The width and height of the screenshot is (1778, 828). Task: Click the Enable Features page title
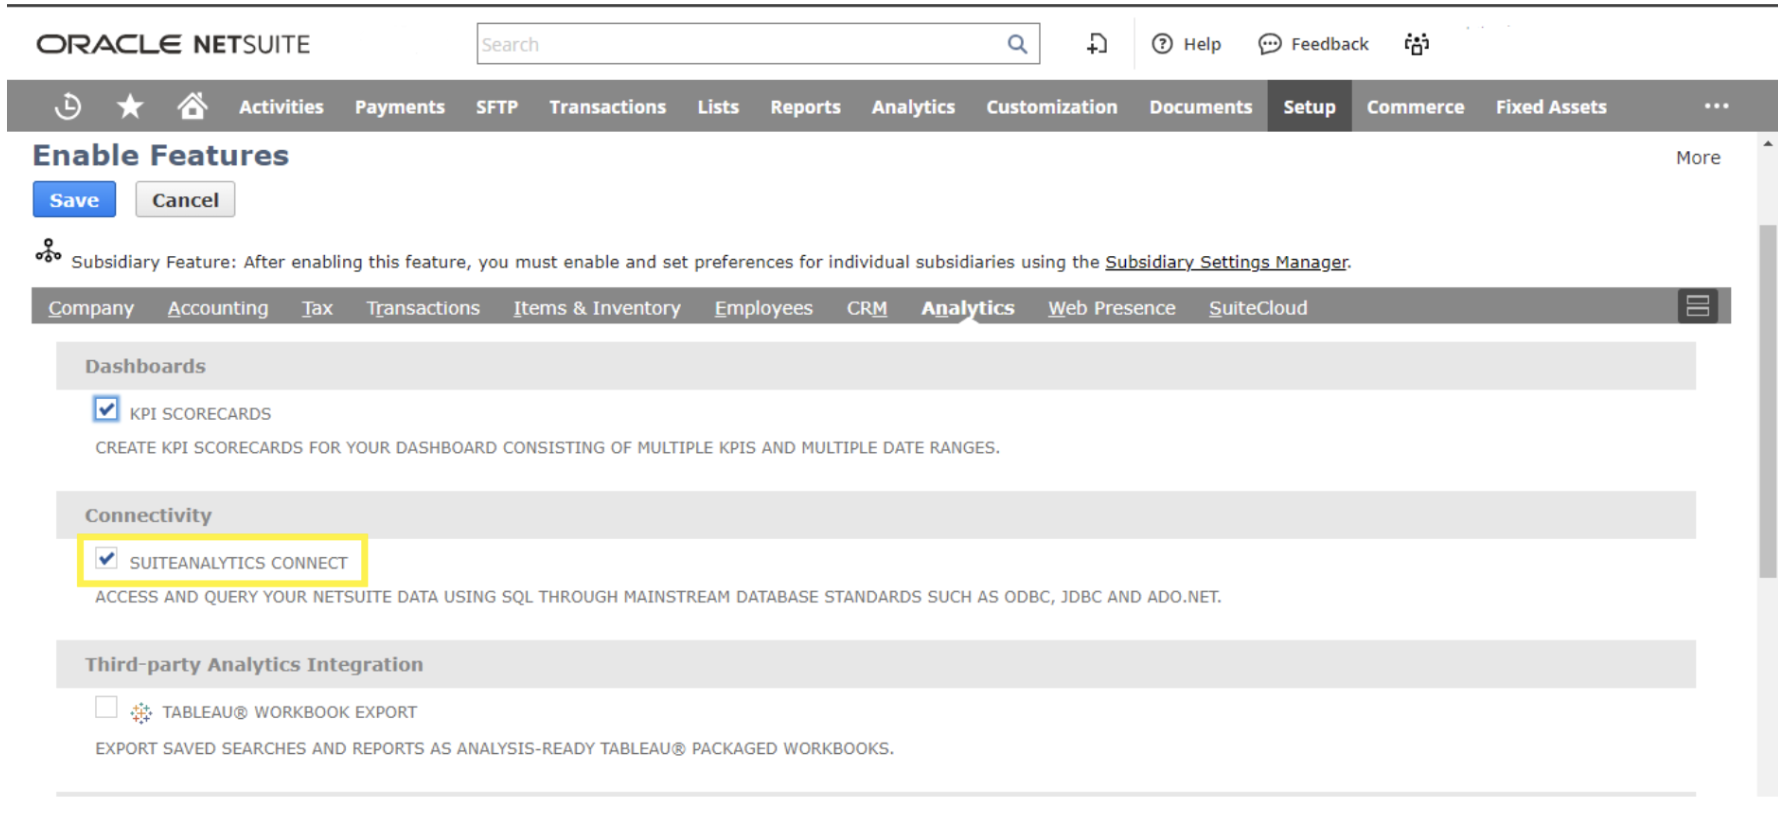pyautogui.click(x=160, y=155)
